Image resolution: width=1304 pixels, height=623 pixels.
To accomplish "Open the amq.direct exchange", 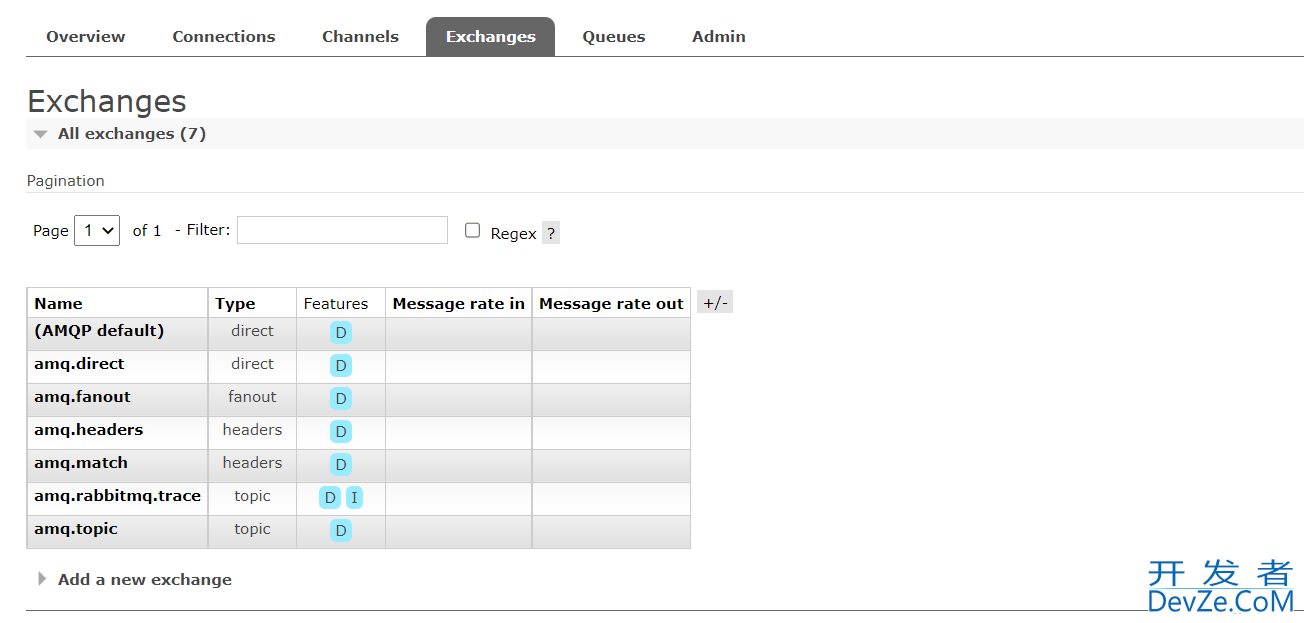I will 79,363.
